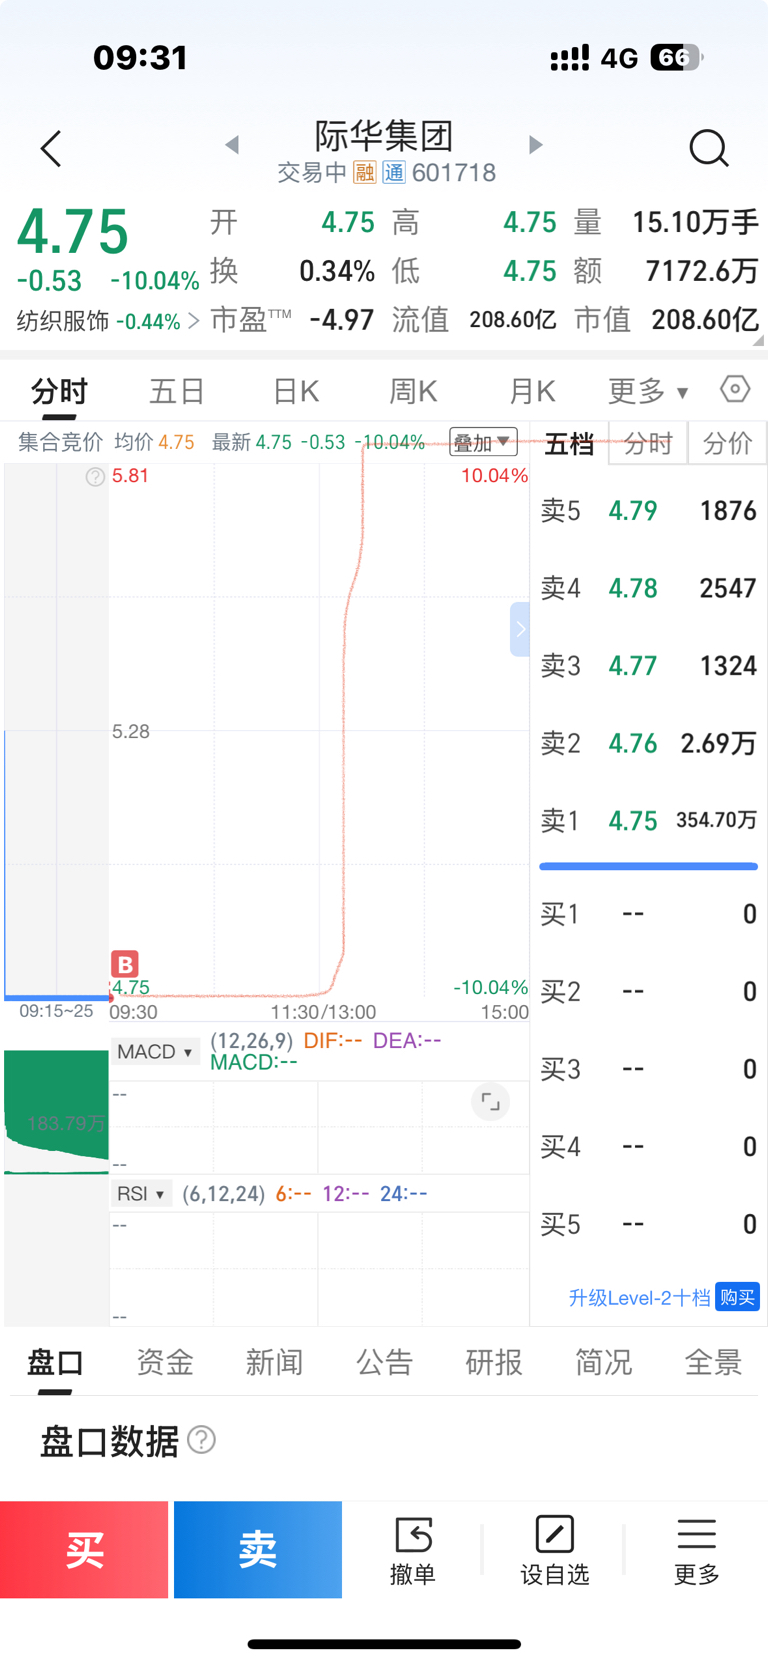Open the 更多 bottom menu icon
Screen dimensions: 769x1665
click(697, 1551)
